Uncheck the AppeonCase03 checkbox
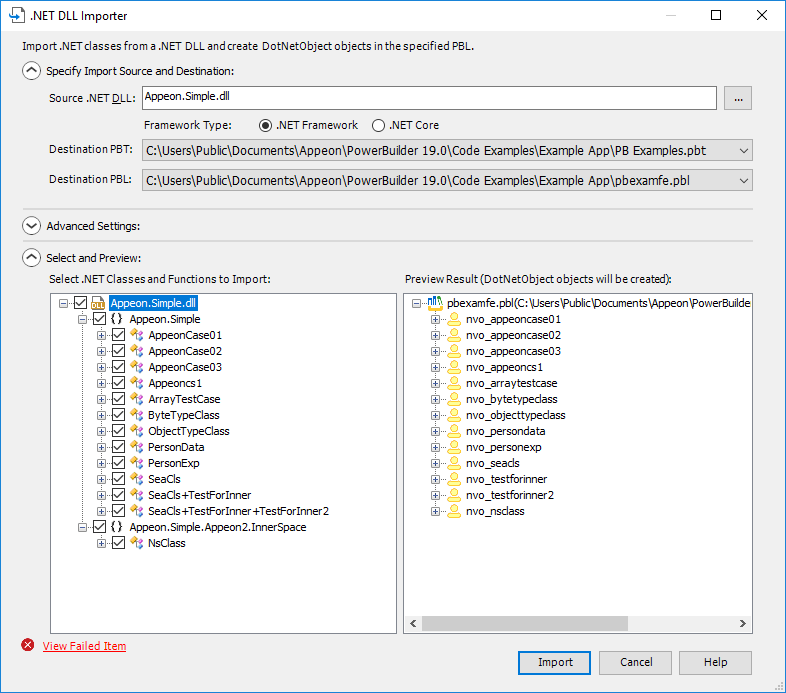 (x=118, y=367)
